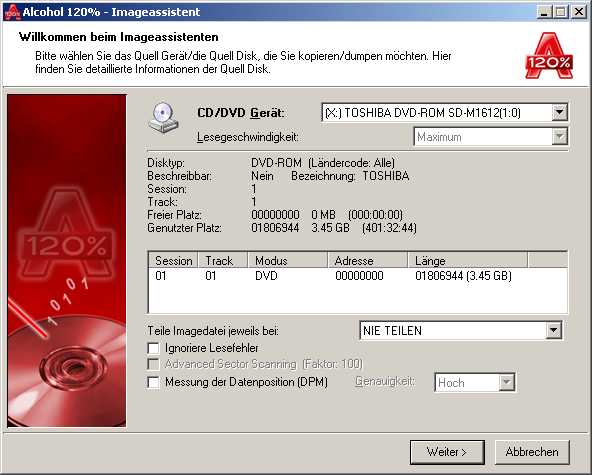The width and height of the screenshot is (592, 475).
Task: Toggle Advanced Sector Scanning checkbox
Action: [153, 364]
